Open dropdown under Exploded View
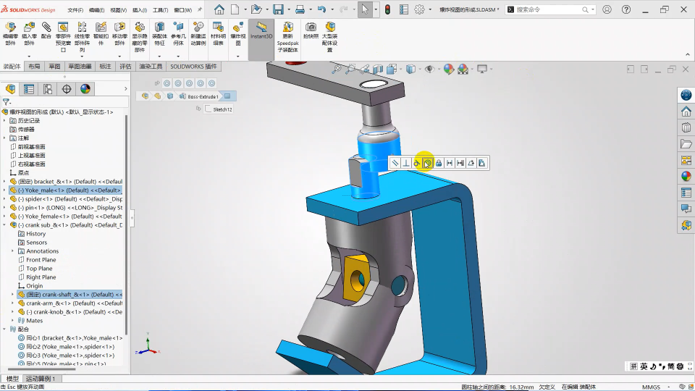The height and width of the screenshot is (391, 695). [x=238, y=56]
